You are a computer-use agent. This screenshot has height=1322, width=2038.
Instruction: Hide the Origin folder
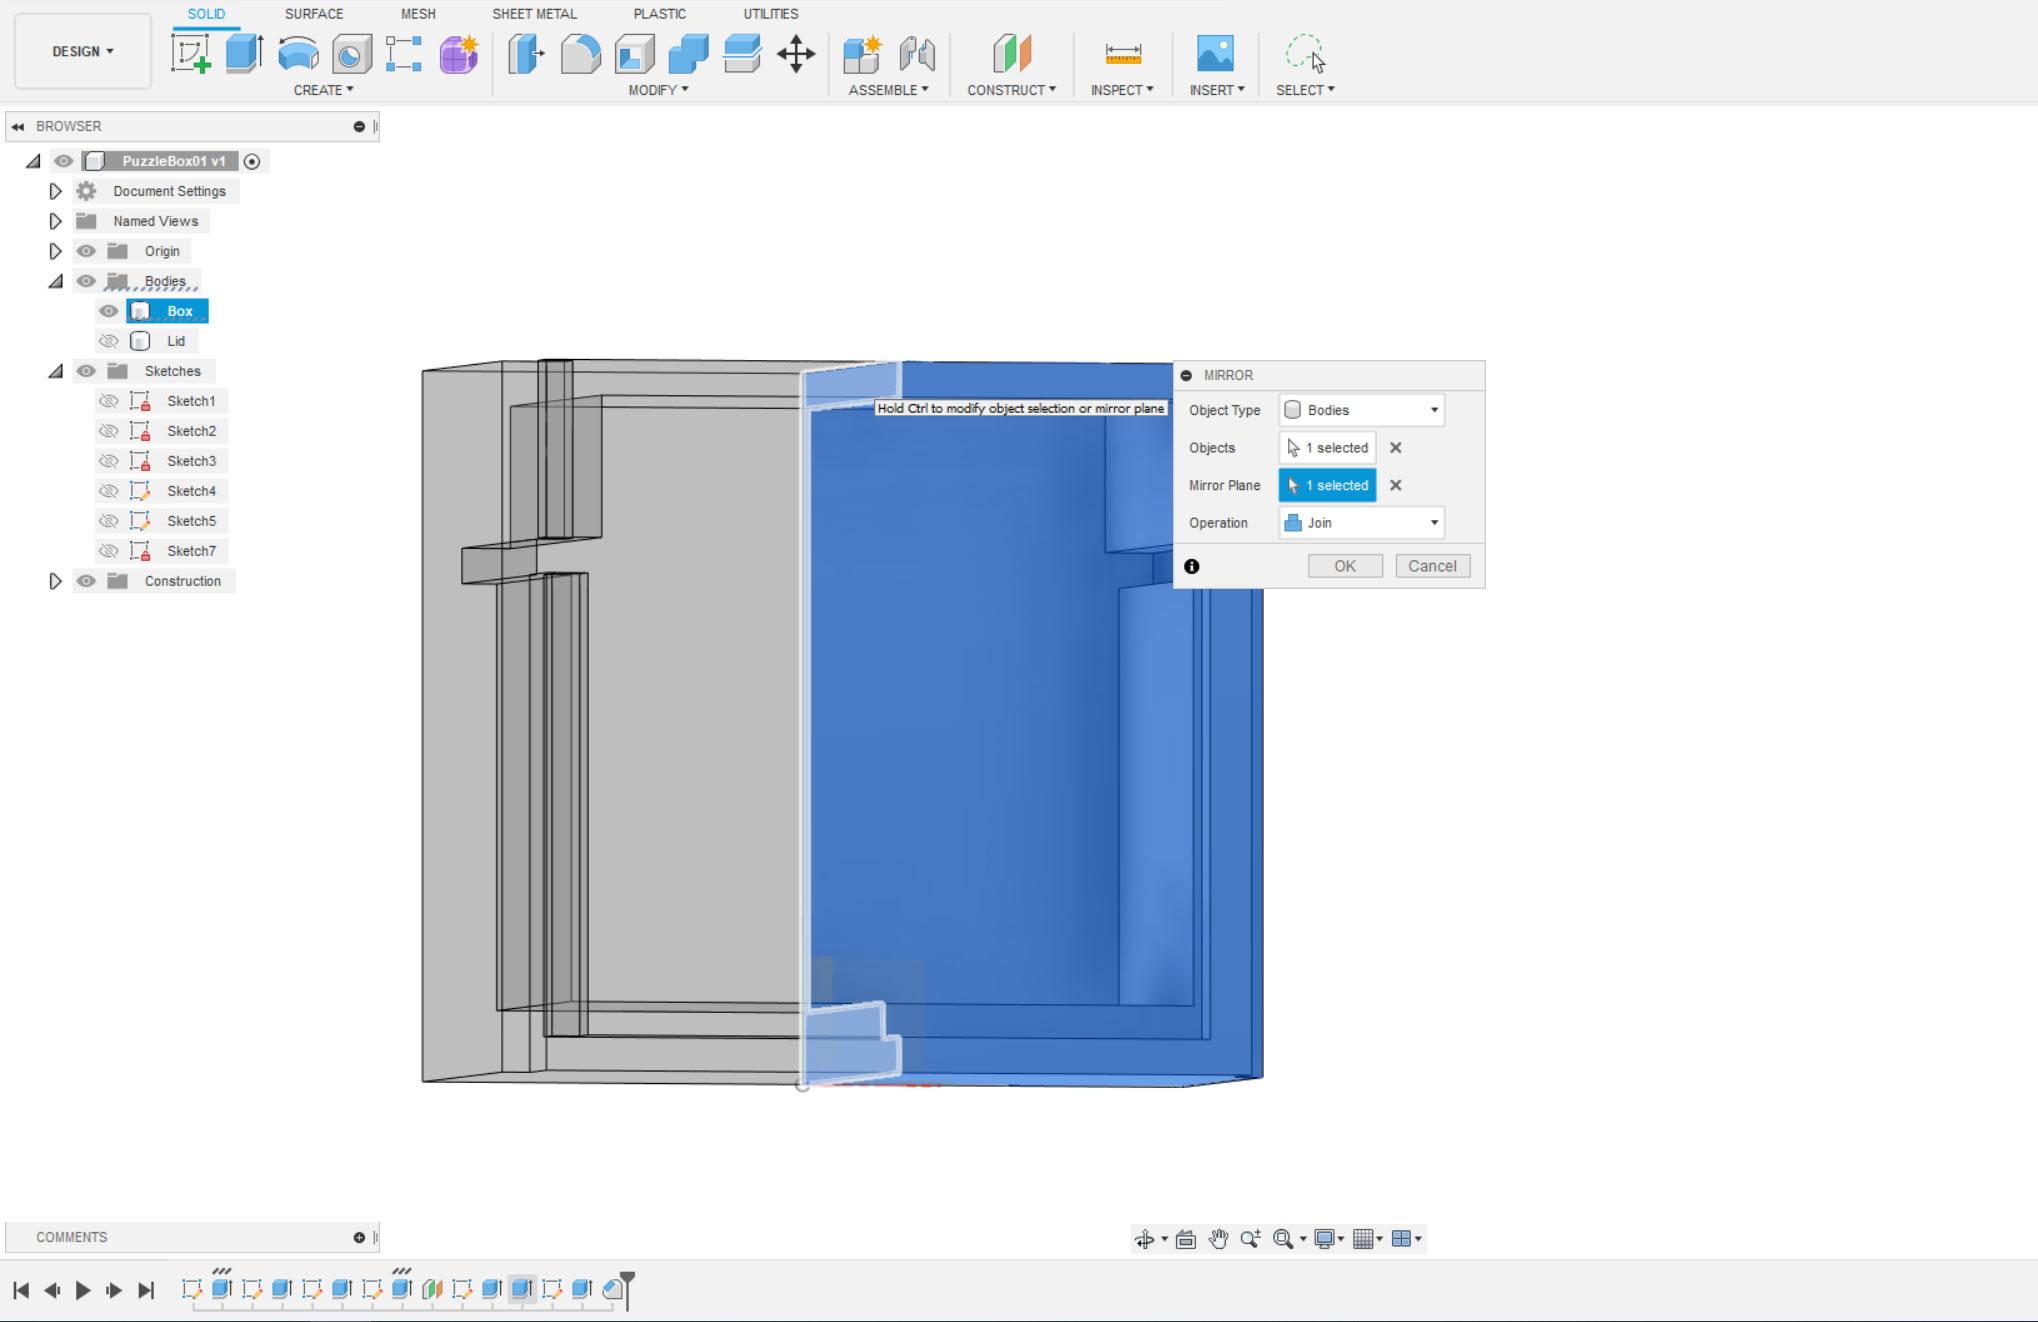pyautogui.click(x=86, y=251)
